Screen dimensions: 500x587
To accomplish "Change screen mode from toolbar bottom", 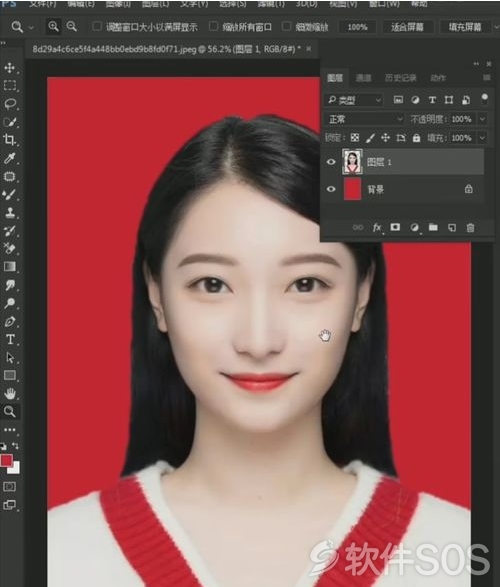I will coord(9,505).
